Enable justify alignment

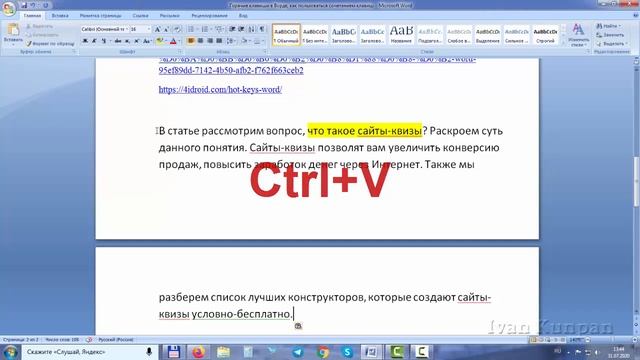pos(219,41)
